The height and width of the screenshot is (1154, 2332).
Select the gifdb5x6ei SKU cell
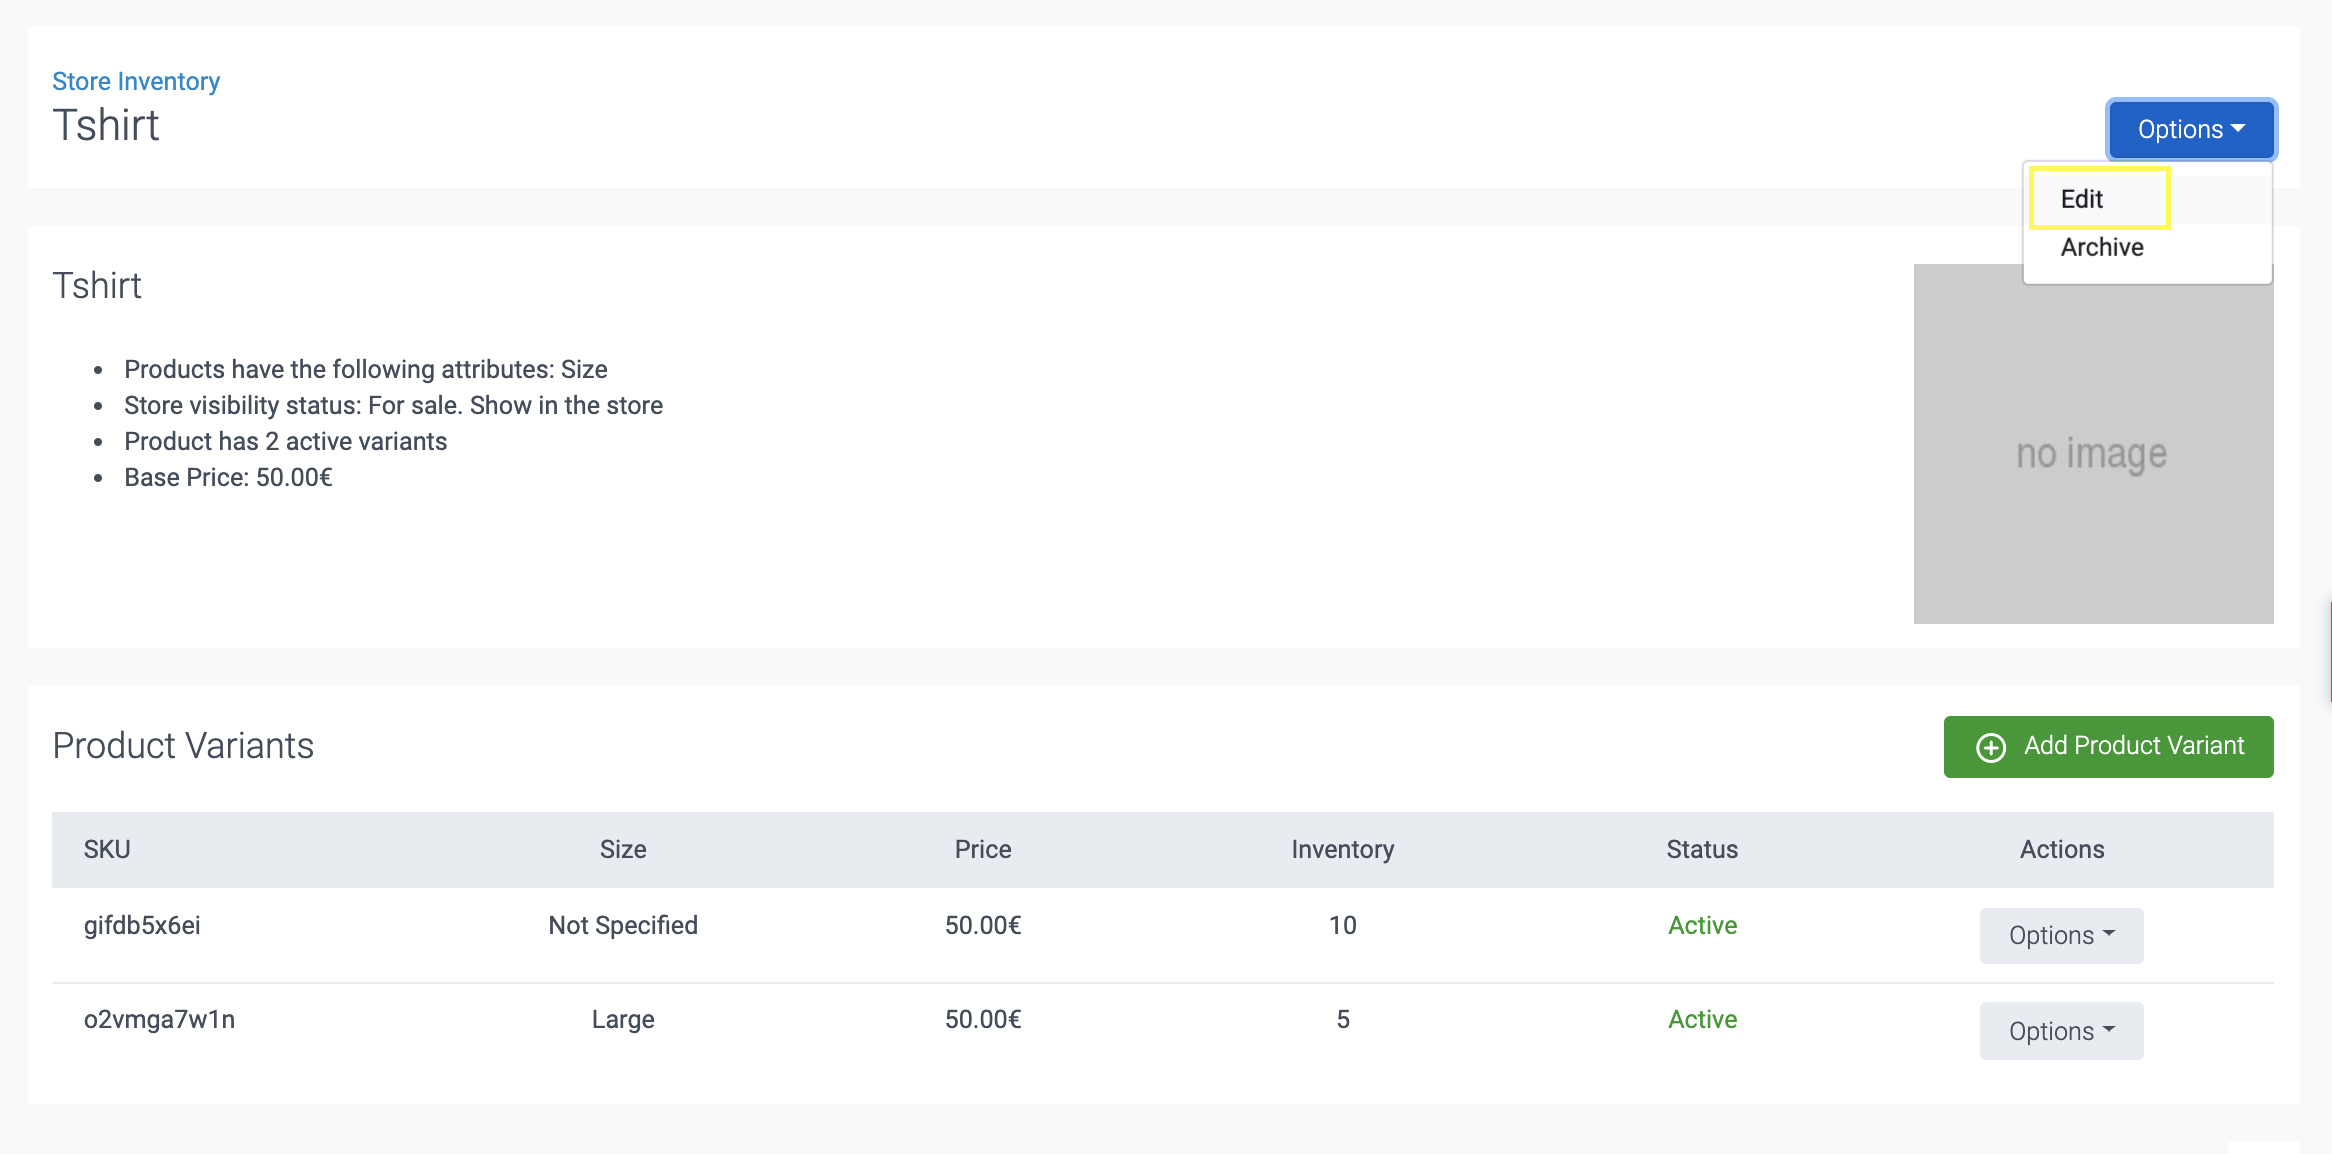pyautogui.click(x=142, y=925)
